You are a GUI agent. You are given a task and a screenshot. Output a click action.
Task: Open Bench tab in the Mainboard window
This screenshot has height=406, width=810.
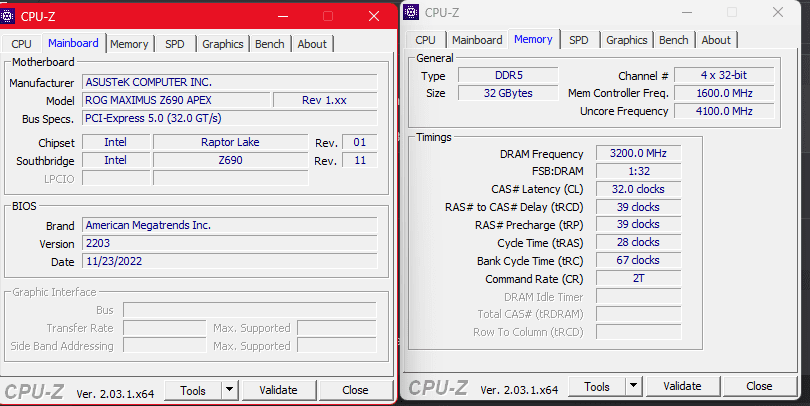click(x=270, y=44)
